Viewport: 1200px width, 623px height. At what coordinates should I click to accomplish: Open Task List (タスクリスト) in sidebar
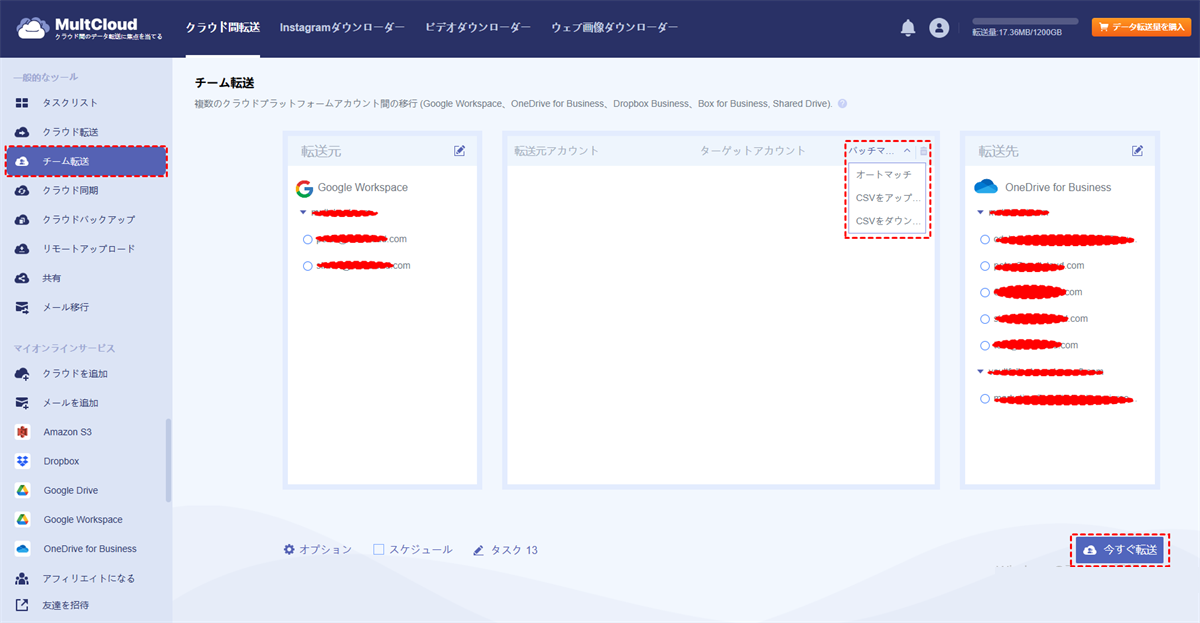70,103
